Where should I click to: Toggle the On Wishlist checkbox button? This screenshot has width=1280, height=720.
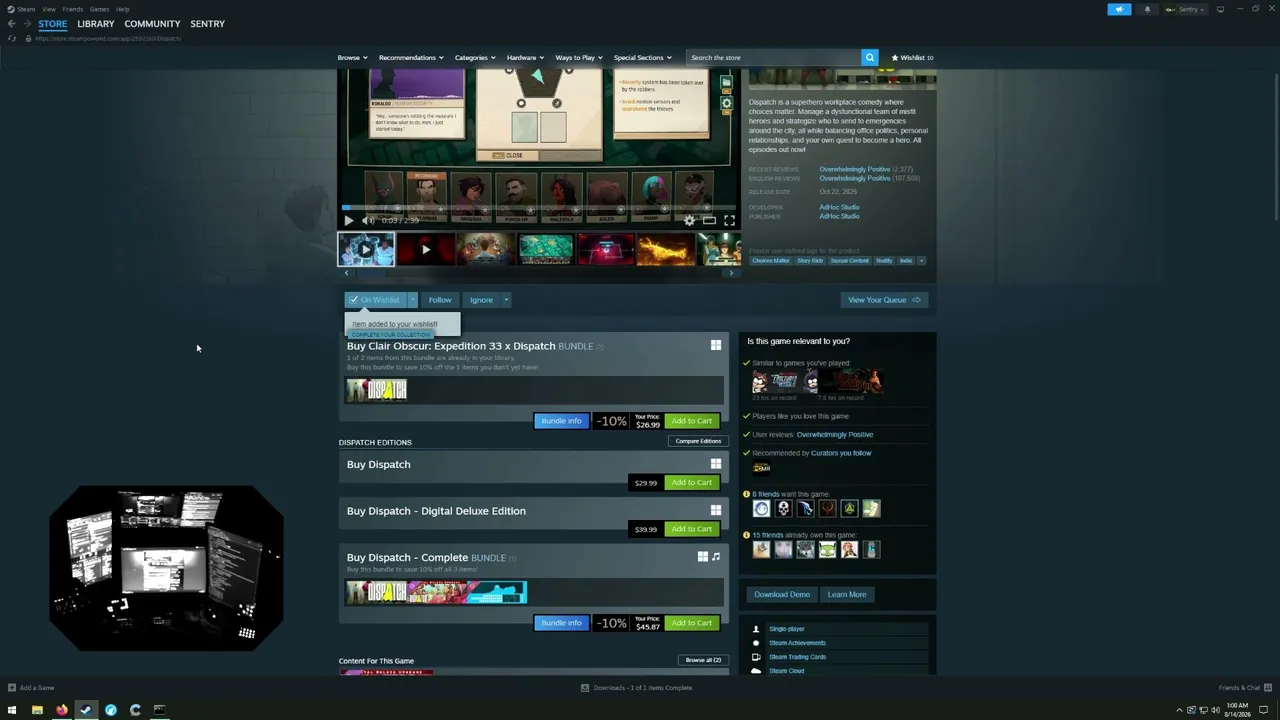pyautogui.click(x=376, y=300)
